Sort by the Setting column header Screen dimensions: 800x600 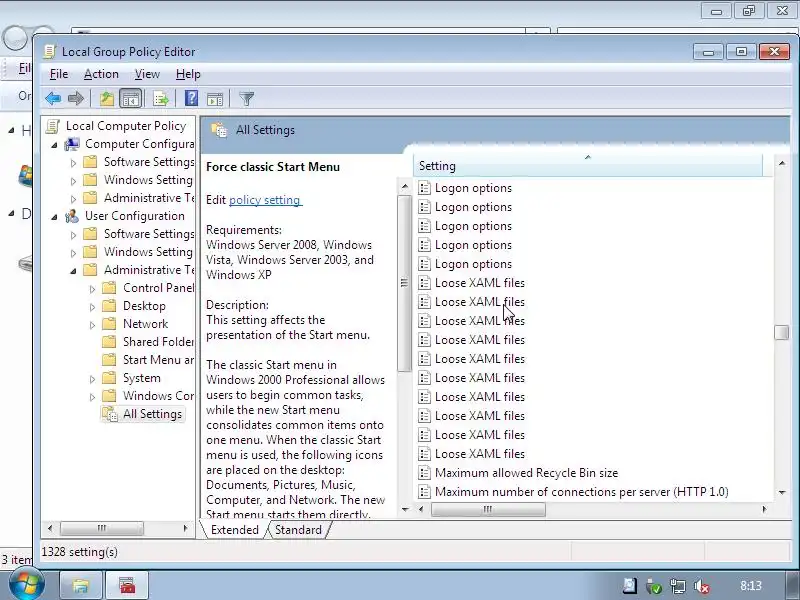point(588,166)
